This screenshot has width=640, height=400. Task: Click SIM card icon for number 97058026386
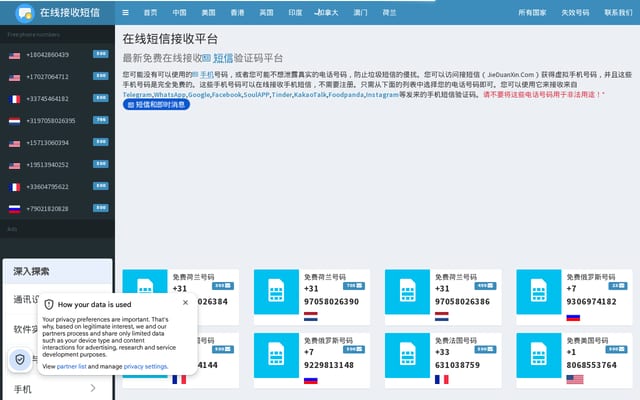click(407, 291)
